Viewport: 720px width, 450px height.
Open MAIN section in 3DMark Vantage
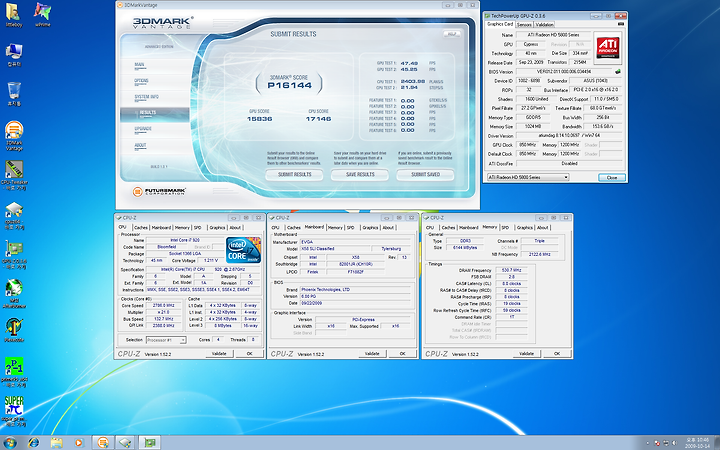pyautogui.click(x=140, y=65)
